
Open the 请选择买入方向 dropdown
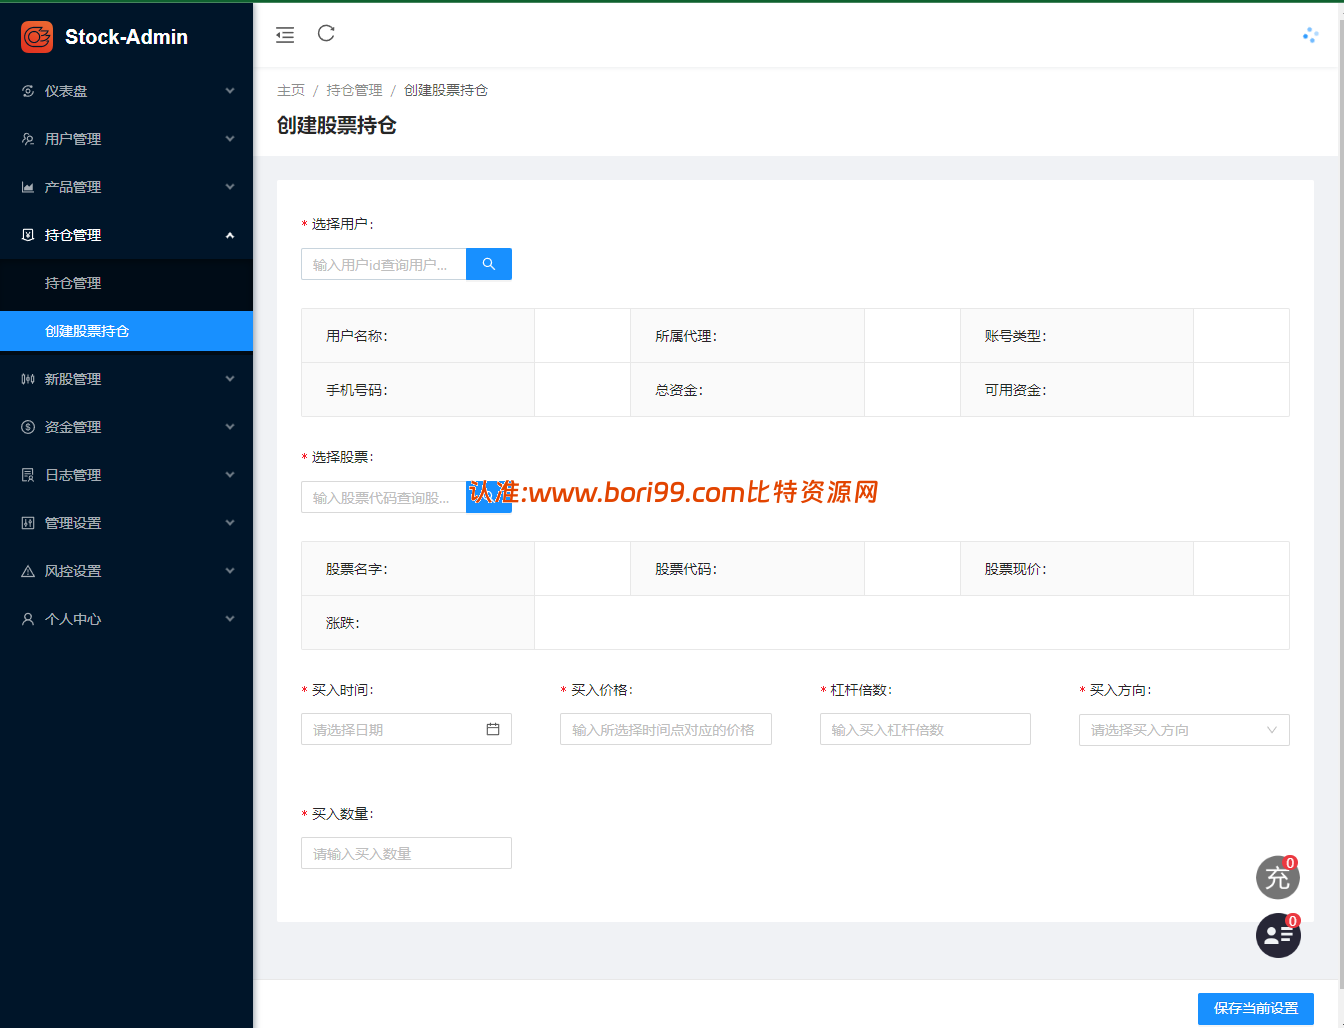point(1184,730)
